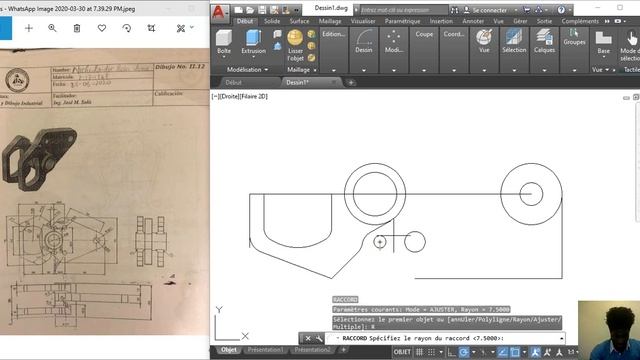Screen dimensions: 640x360
Task: Toggle object snap square icon in status bar
Action: click(x=515, y=352)
